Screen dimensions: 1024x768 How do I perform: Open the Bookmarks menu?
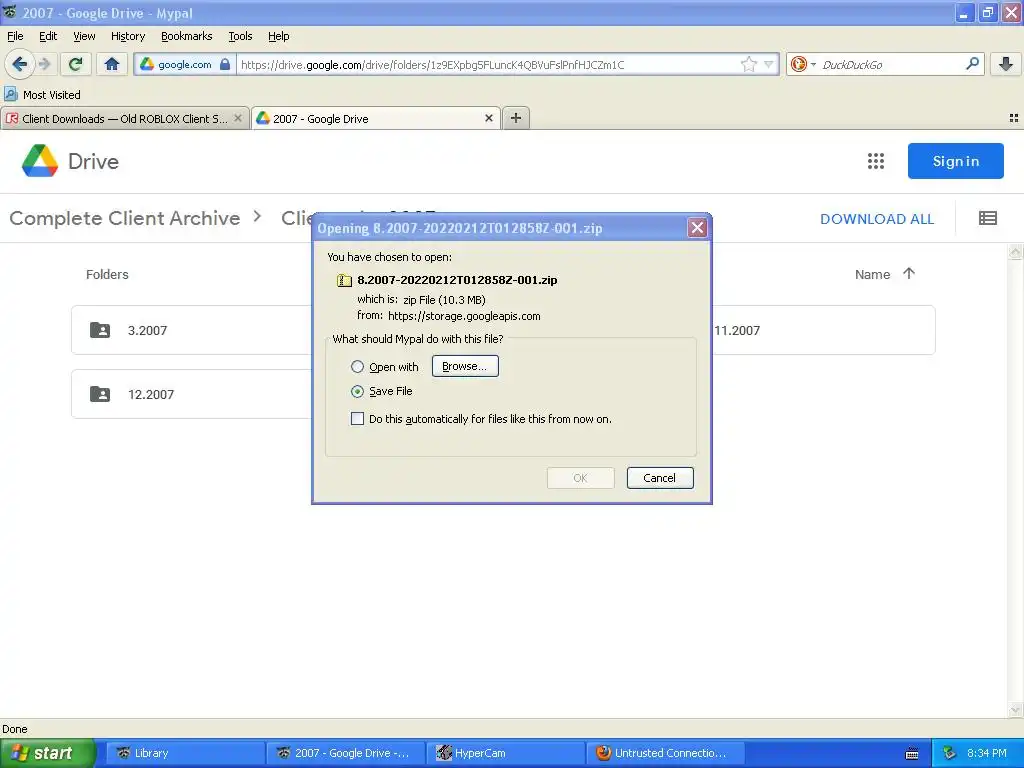[186, 36]
